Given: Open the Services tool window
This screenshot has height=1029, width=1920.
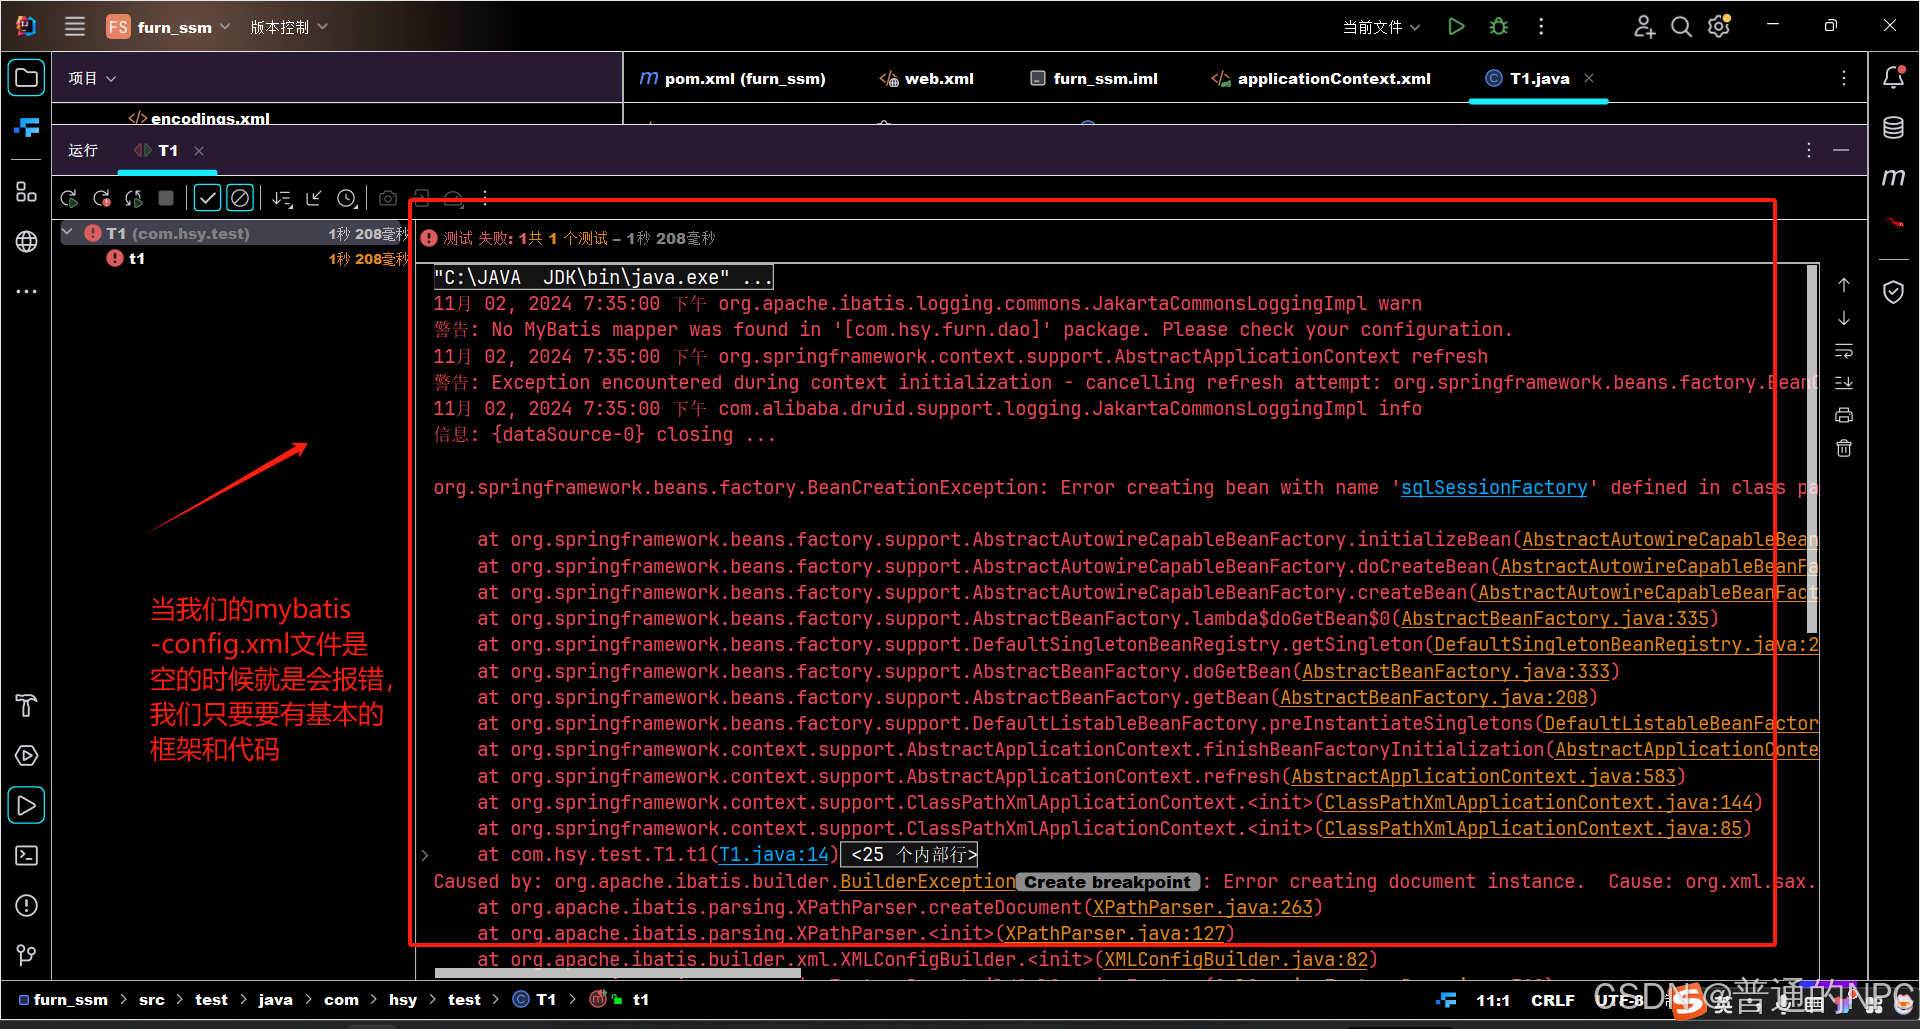Looking at the screenshot, I should [27, 755].
